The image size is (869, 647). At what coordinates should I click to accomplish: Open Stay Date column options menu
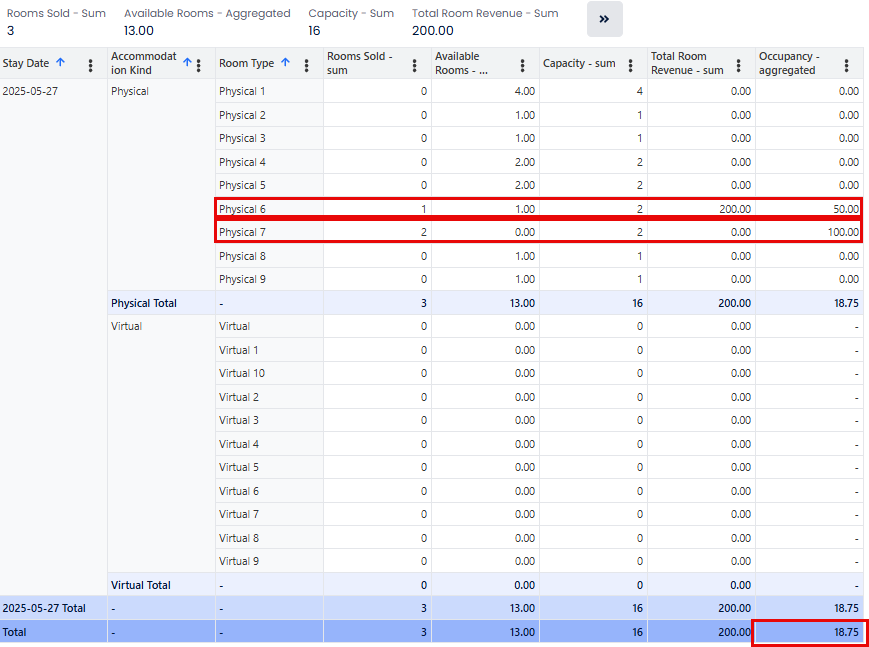[91, 64]
